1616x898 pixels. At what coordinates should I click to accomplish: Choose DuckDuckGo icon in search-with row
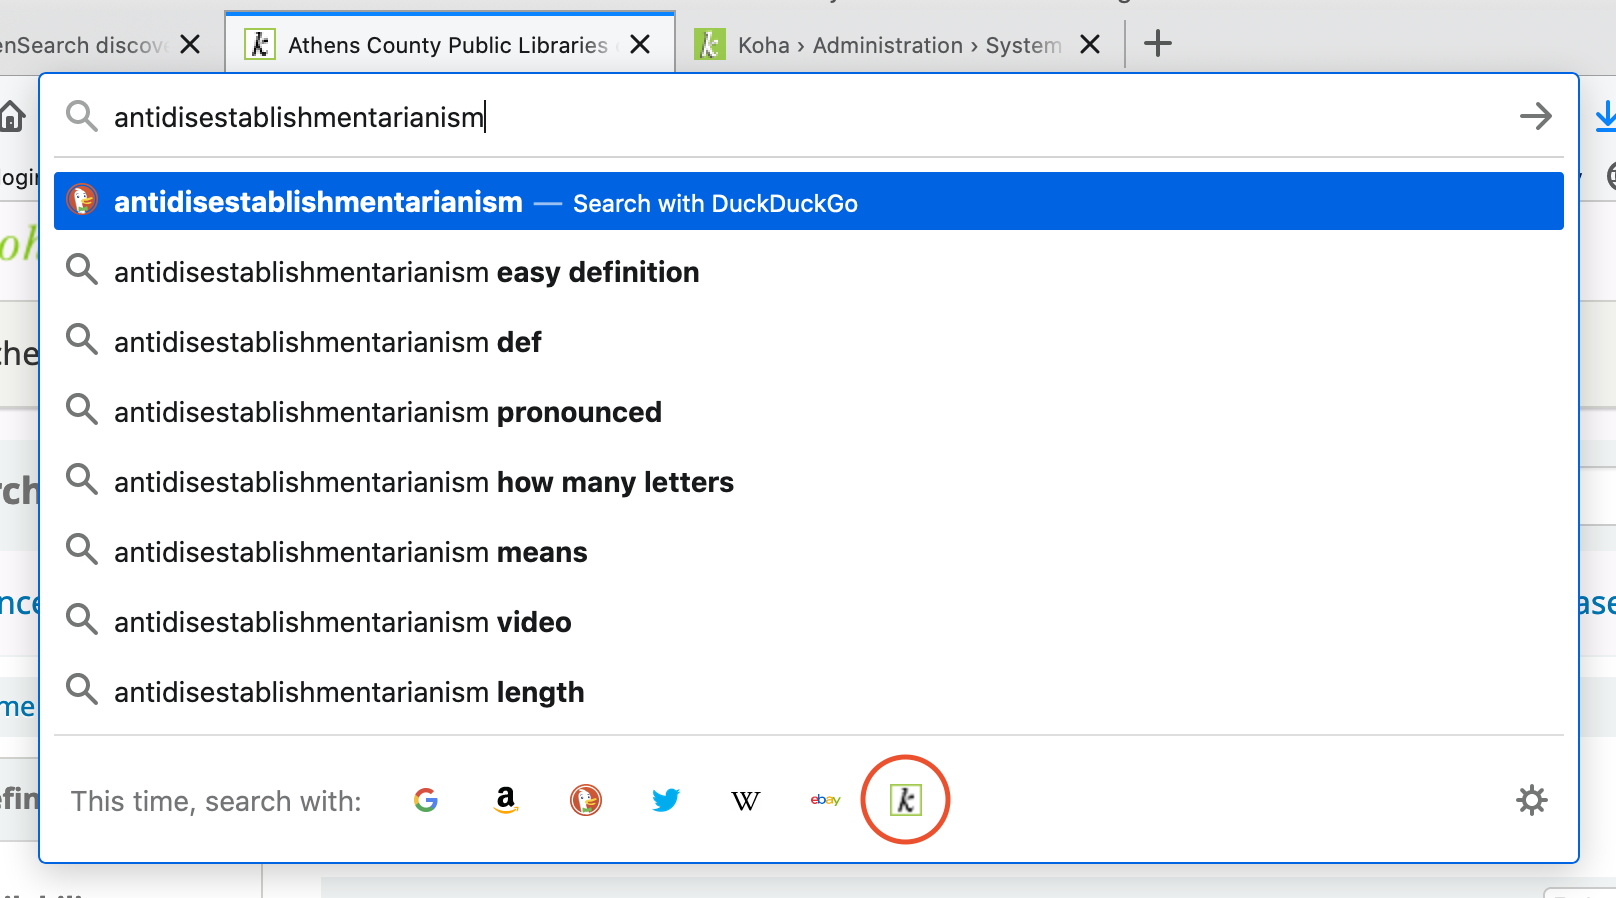click(x=586, y=800)
